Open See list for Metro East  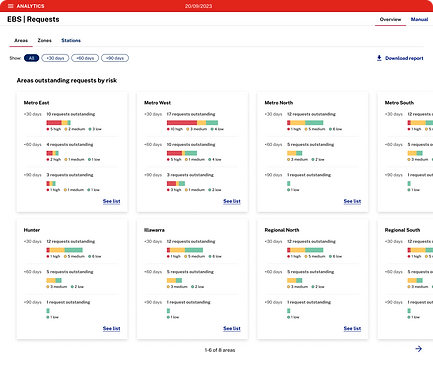click(111, 201)
